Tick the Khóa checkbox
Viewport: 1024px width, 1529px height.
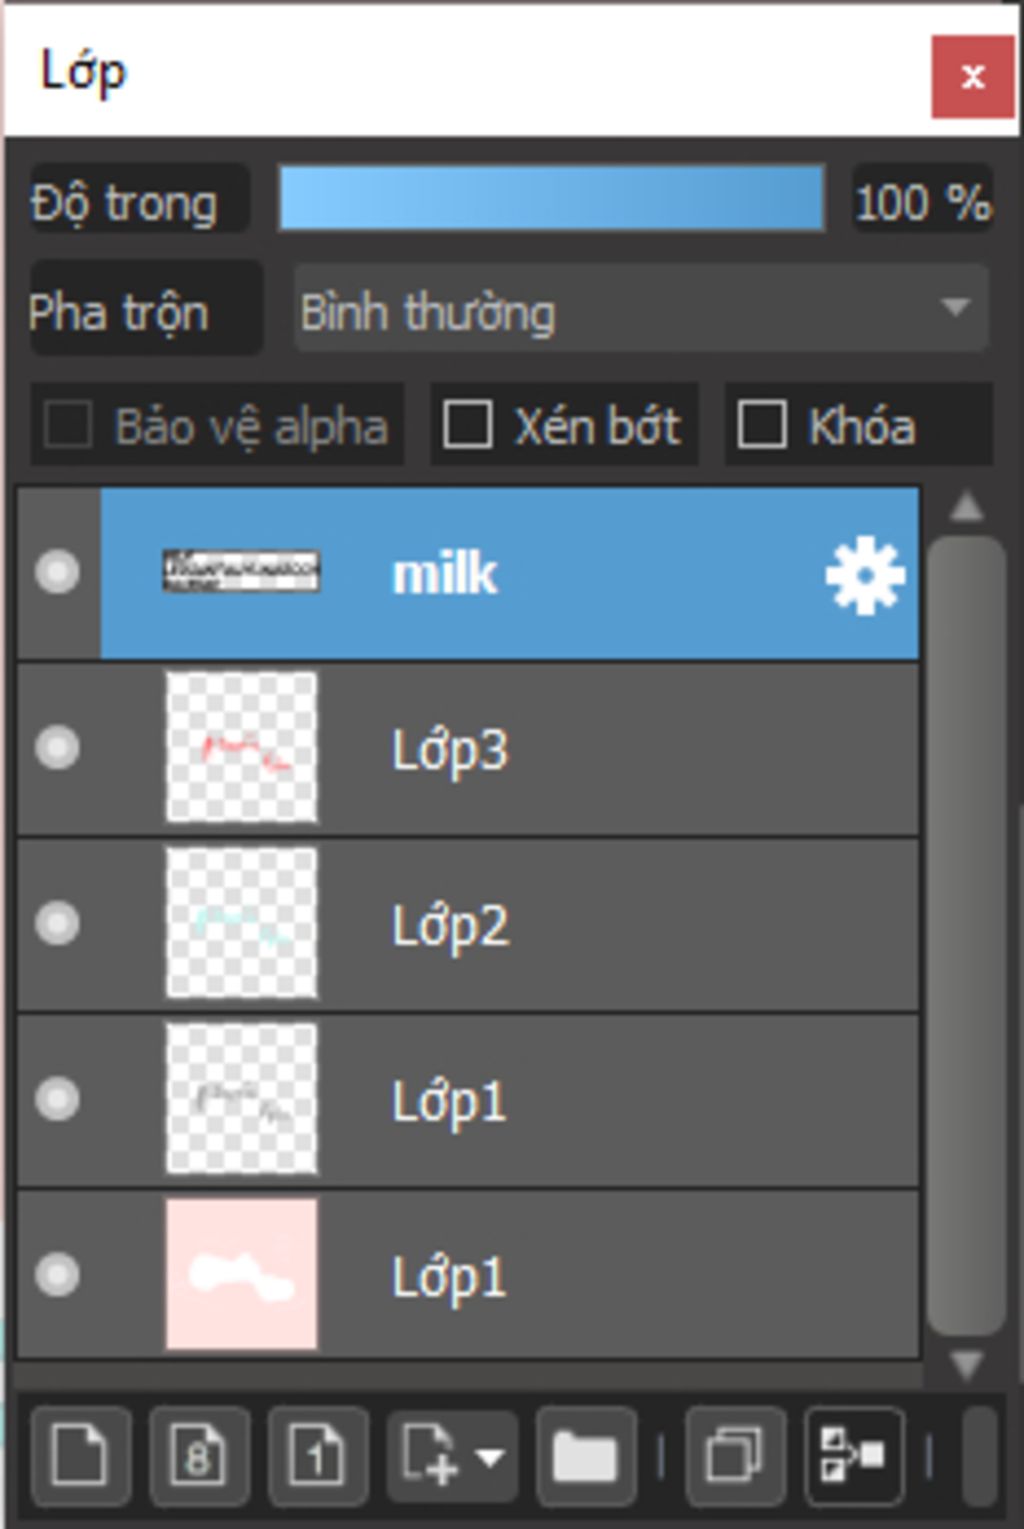(x=762, y=425)
